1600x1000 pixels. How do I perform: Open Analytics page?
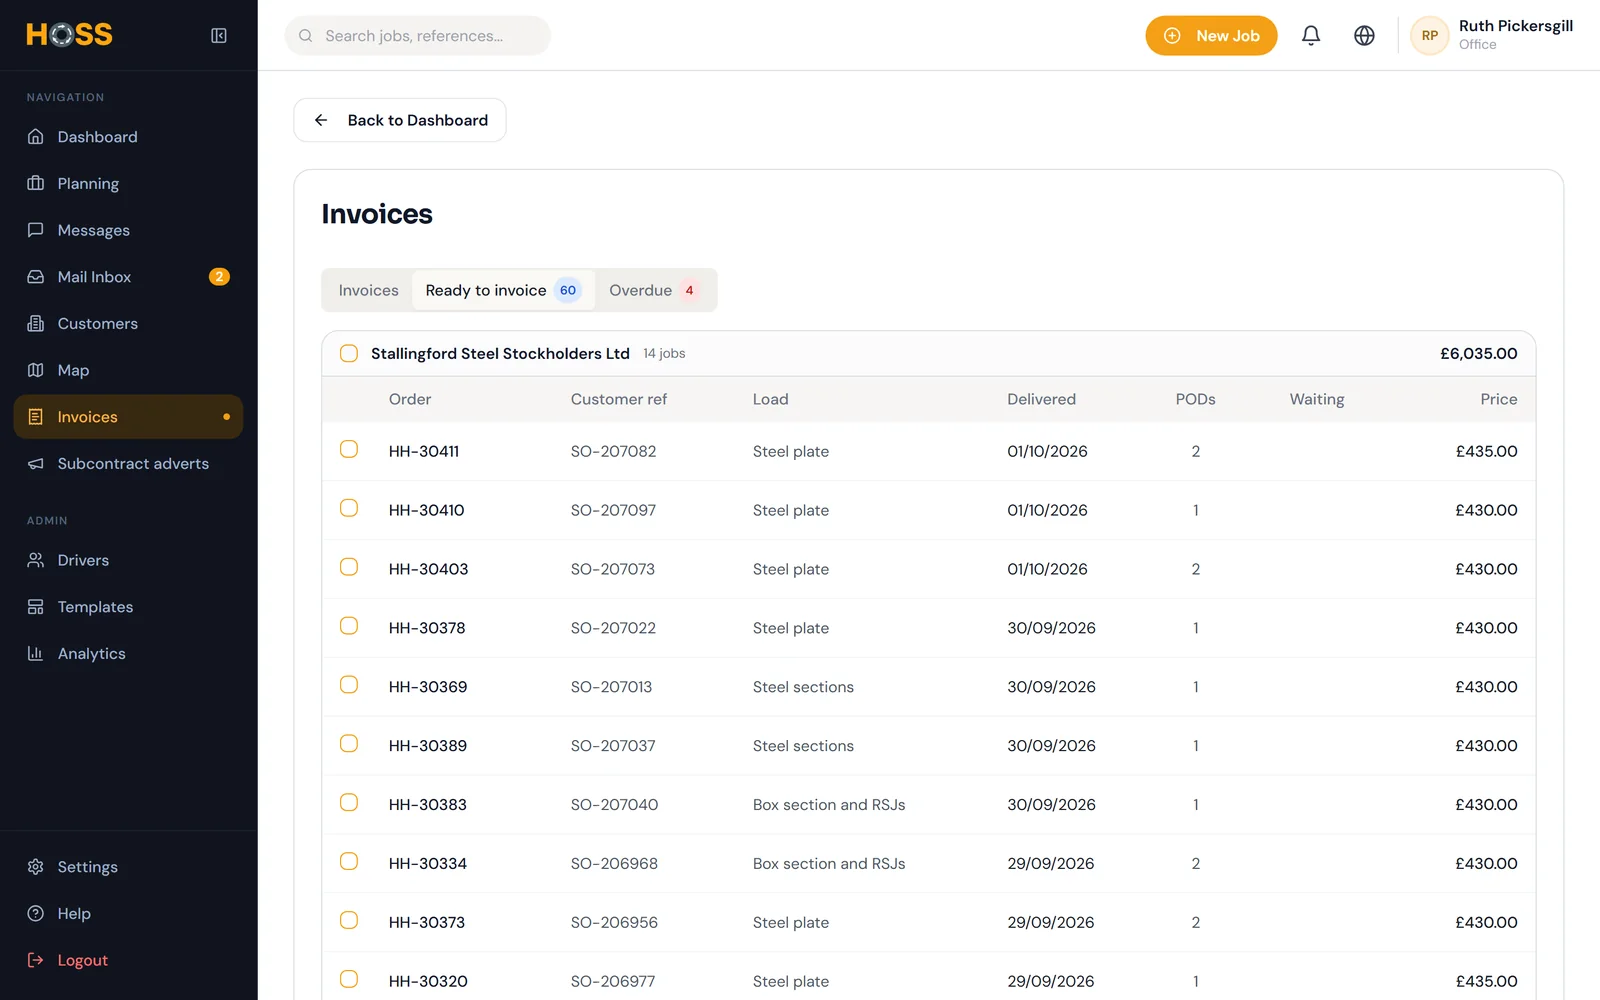(x=128, y=654)
